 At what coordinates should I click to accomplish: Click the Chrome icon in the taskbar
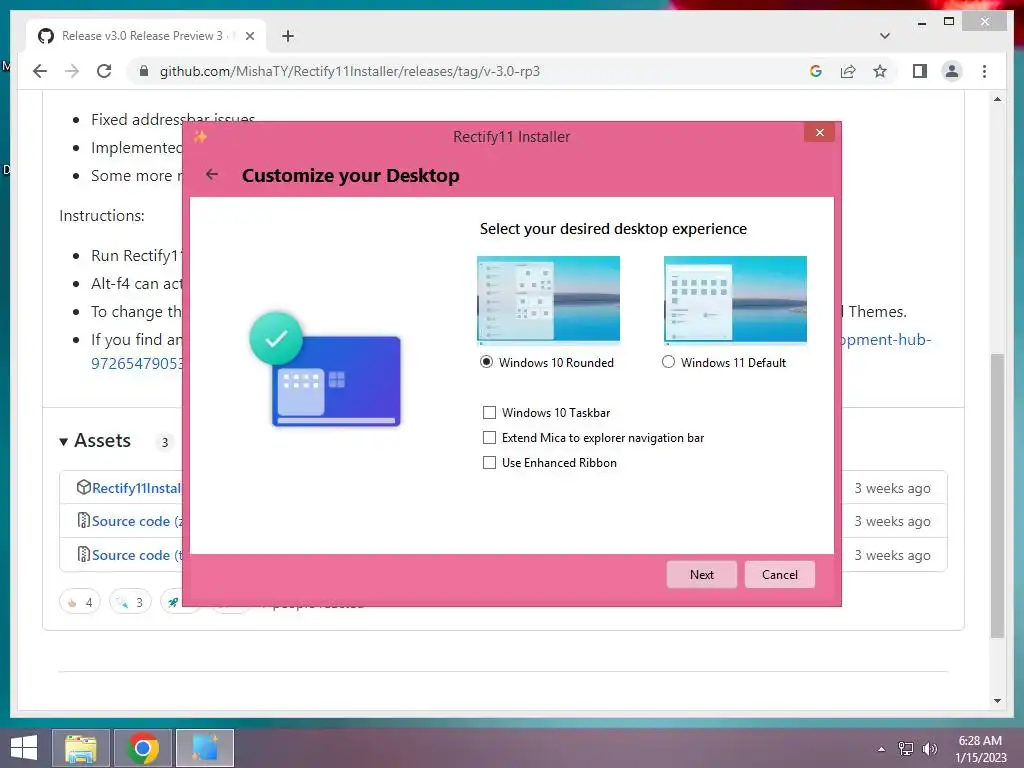click(143, 748)
